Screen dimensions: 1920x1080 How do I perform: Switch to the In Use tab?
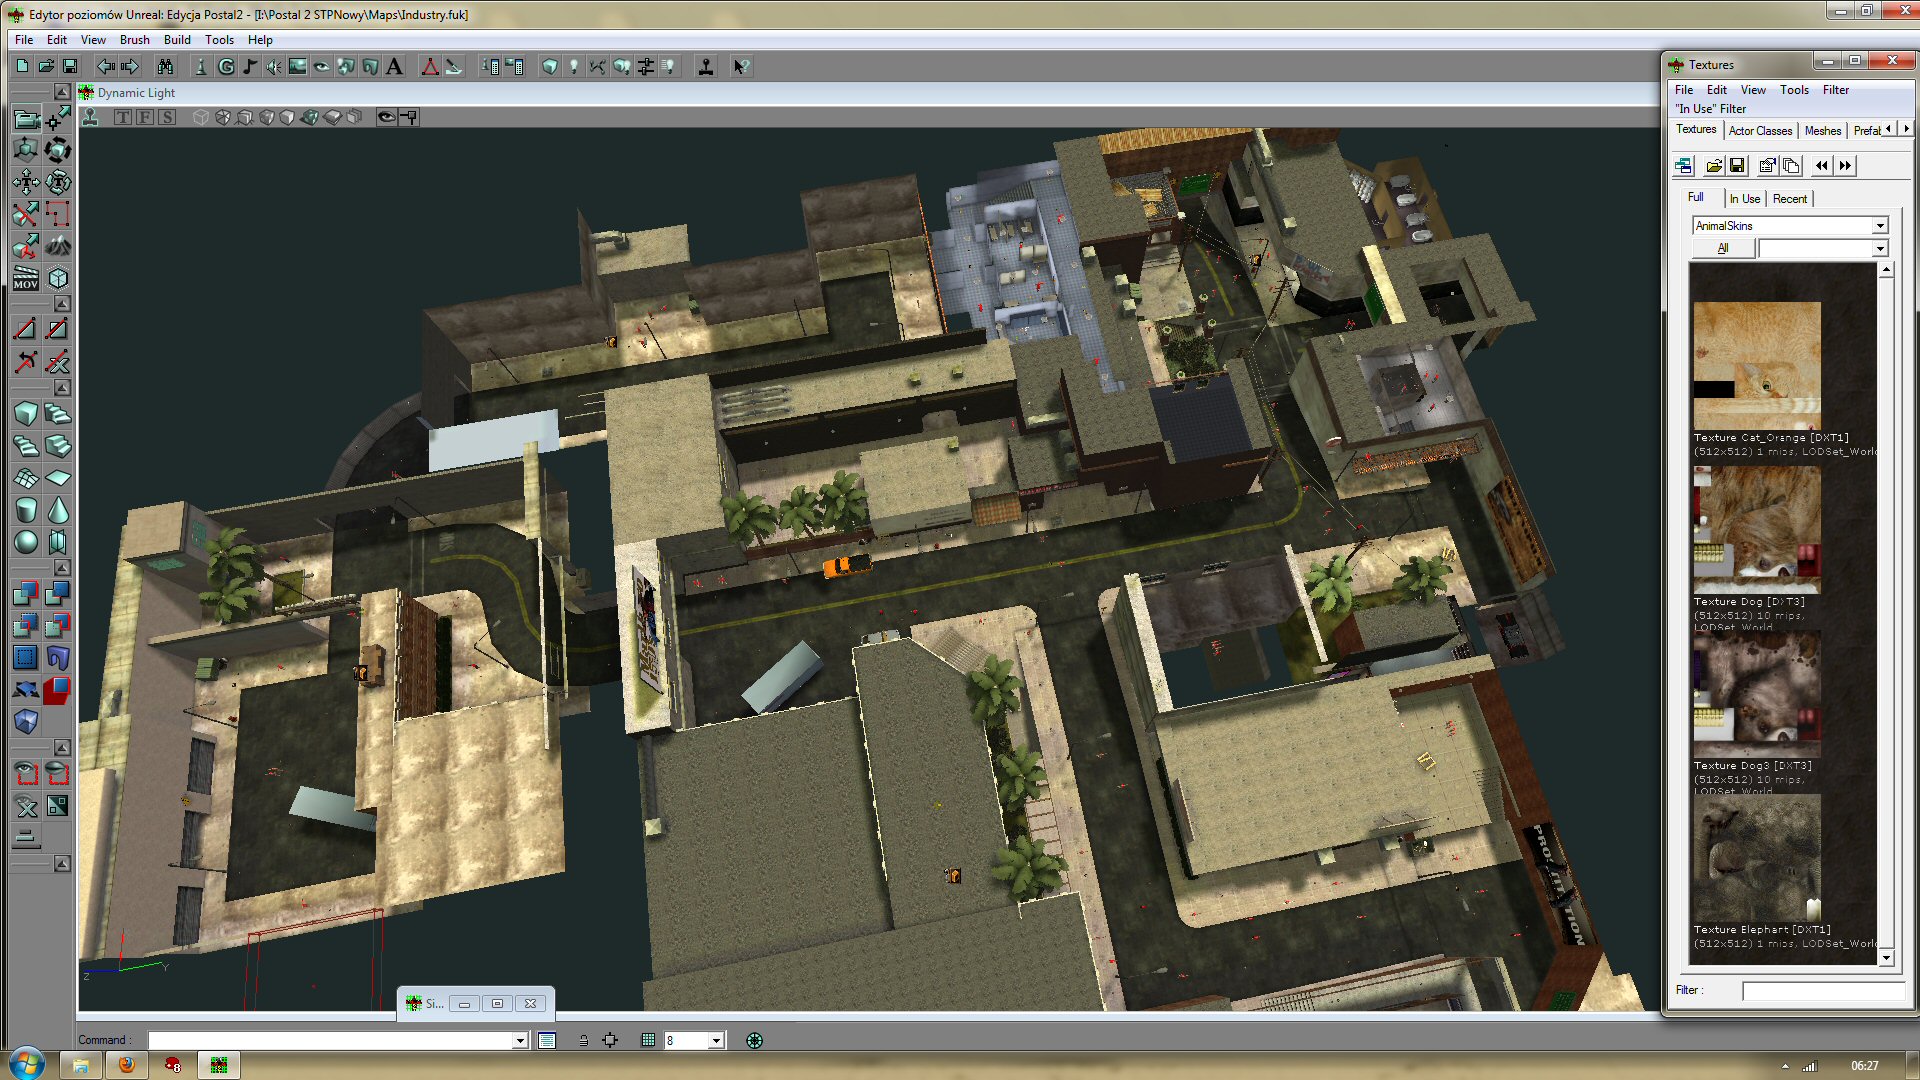(x=1744, y=199)
